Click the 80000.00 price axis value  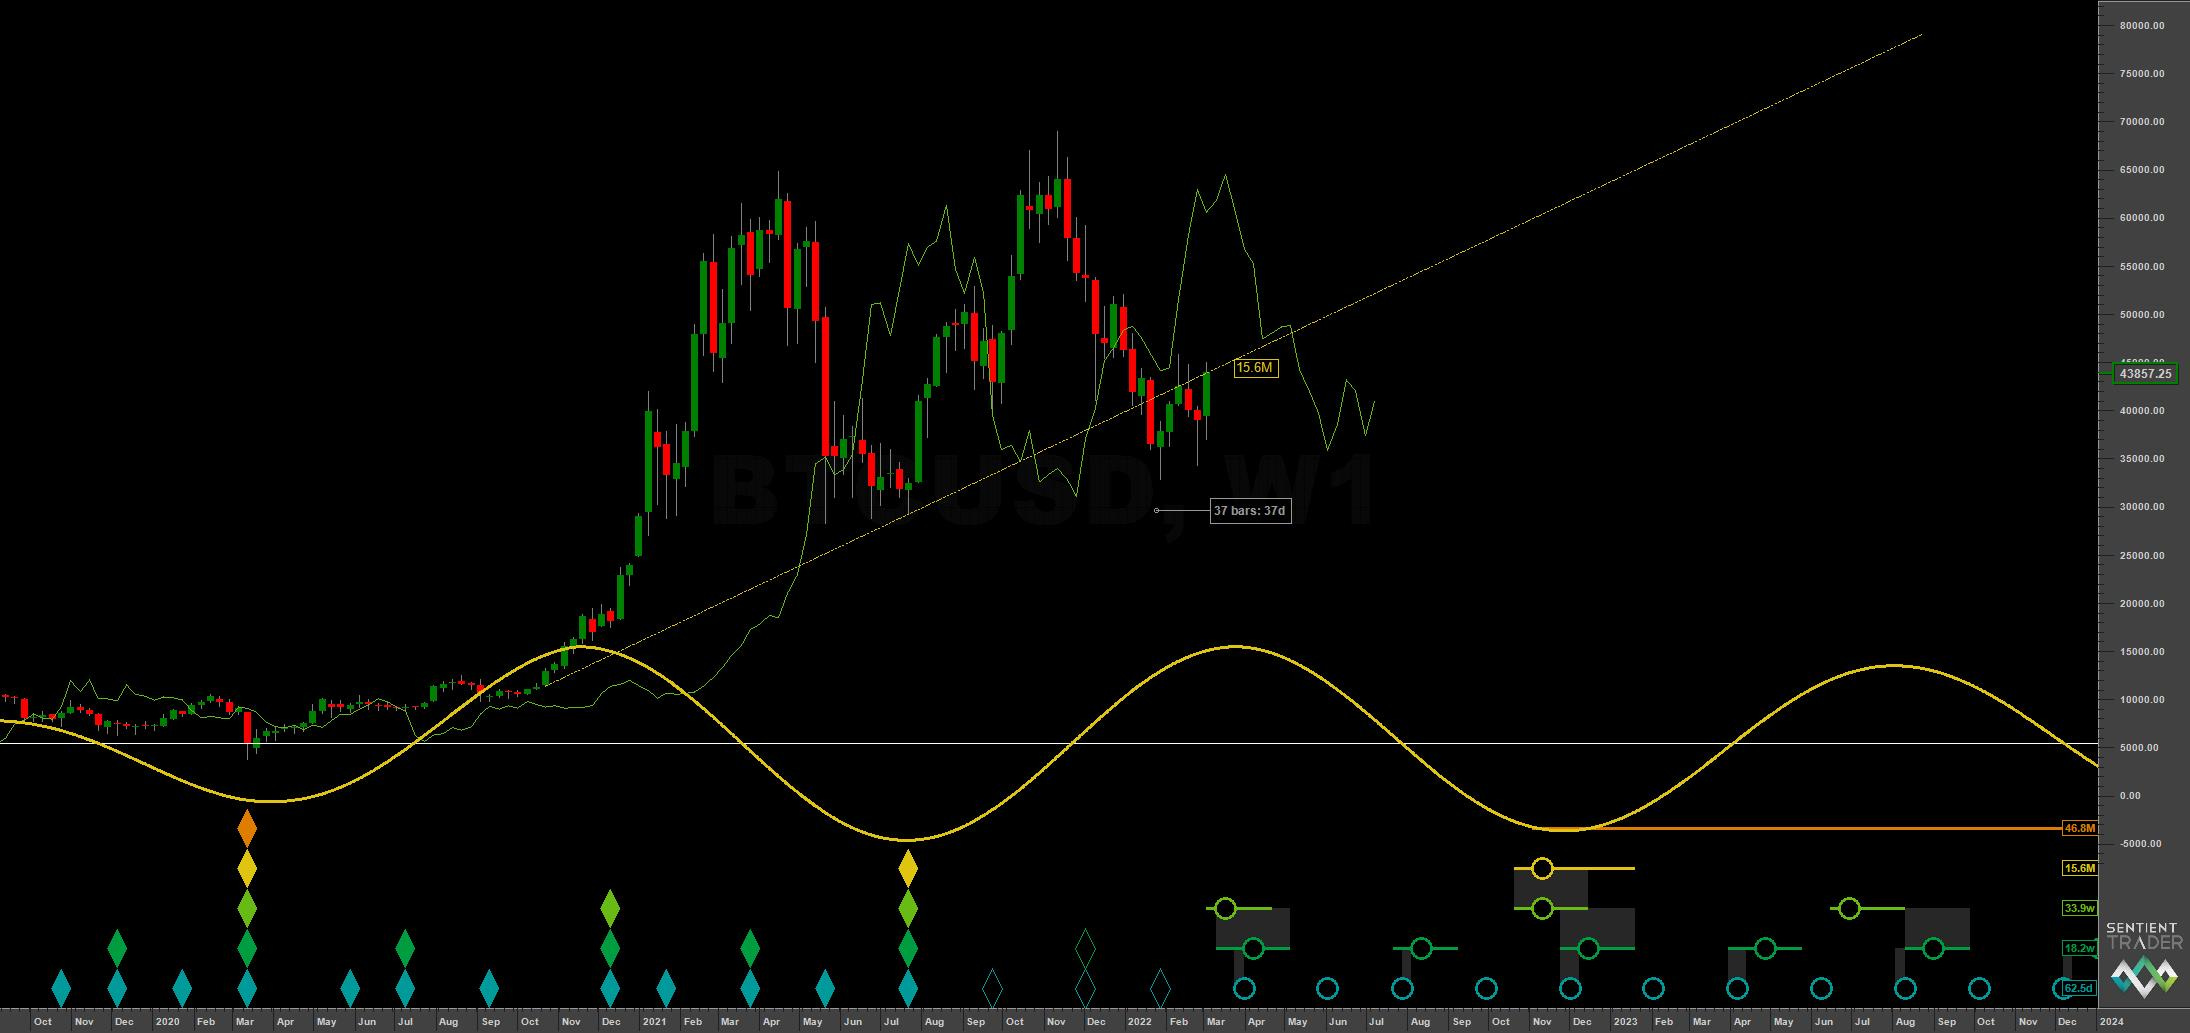point(2142,26)
